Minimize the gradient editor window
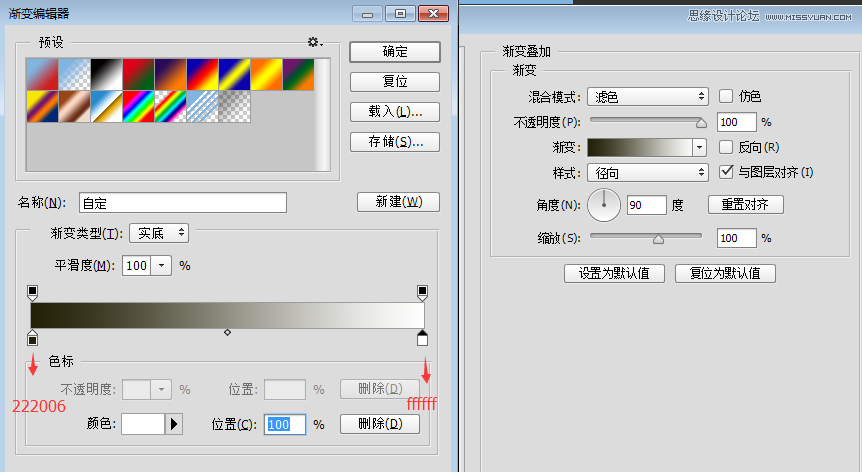Viewport: 862px width, 472px height. point(367,14)
